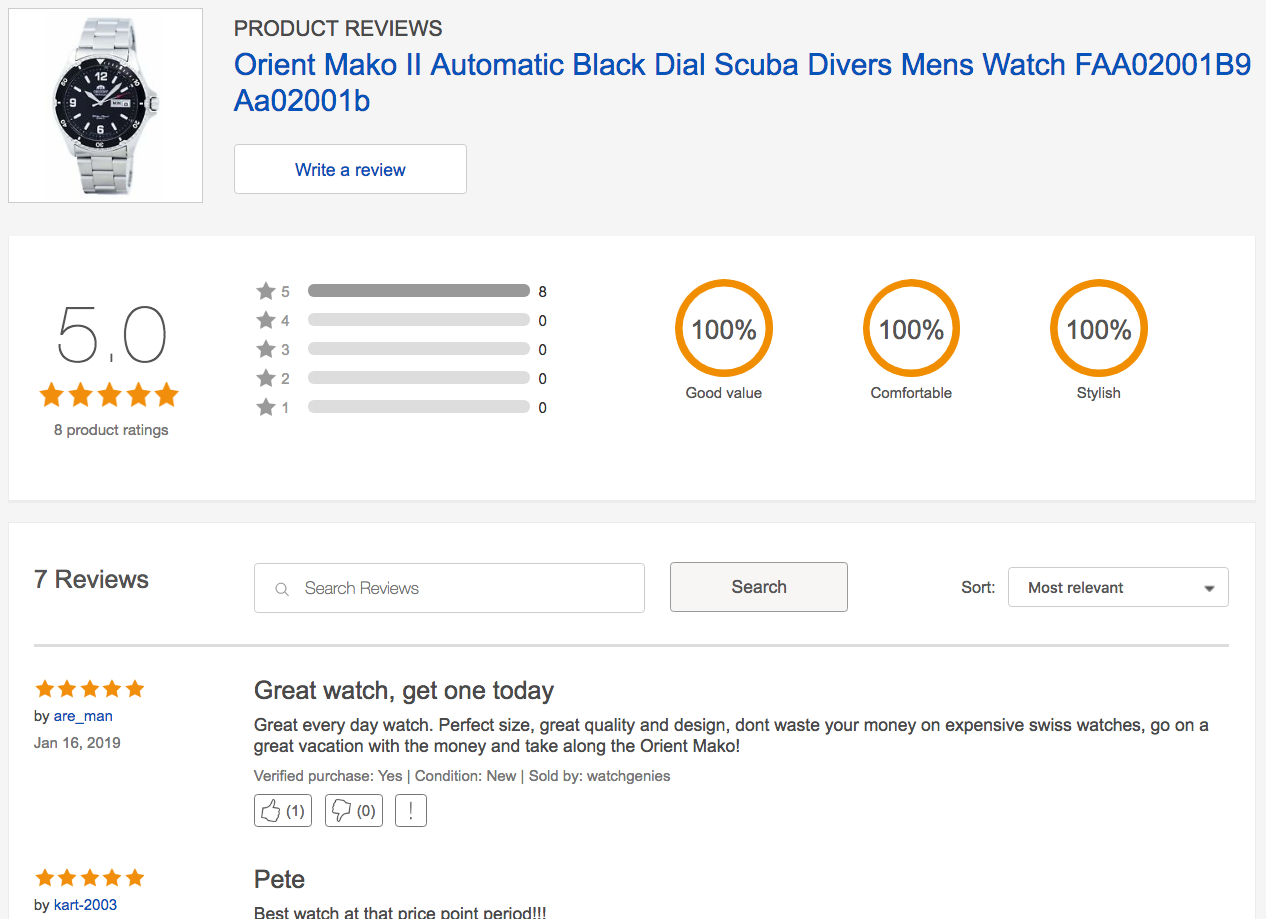Click the Orient watch product thumbnail
This screenshot has width=1266, height=919.
pyautogui.click(x=106, y=105)
